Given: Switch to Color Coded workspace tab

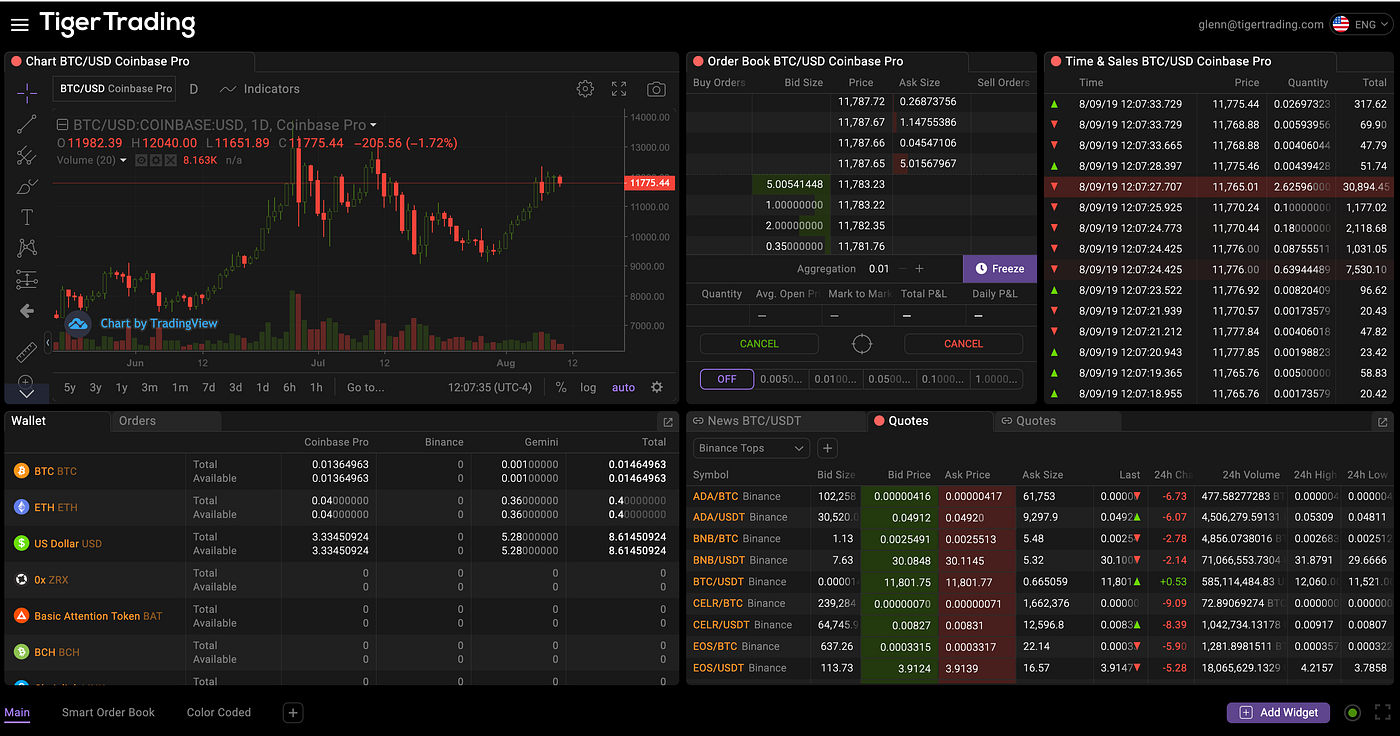Looking at the screenshot, I should coord(219,713).
